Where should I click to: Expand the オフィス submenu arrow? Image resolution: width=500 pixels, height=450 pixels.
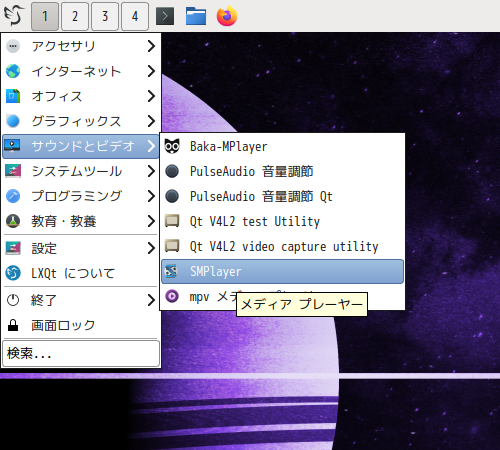click(151, 96)
